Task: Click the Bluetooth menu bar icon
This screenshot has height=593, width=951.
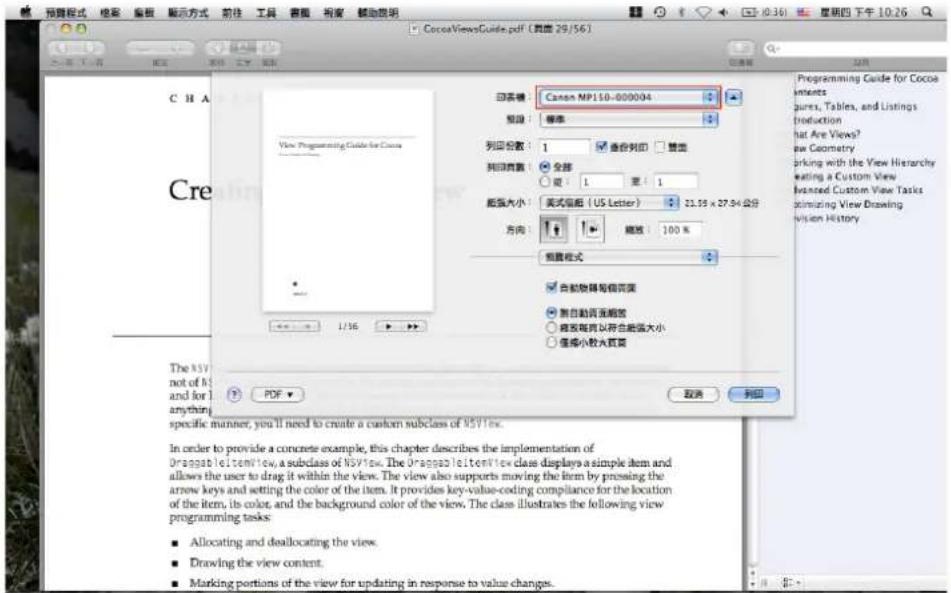Action: point(680,12)
